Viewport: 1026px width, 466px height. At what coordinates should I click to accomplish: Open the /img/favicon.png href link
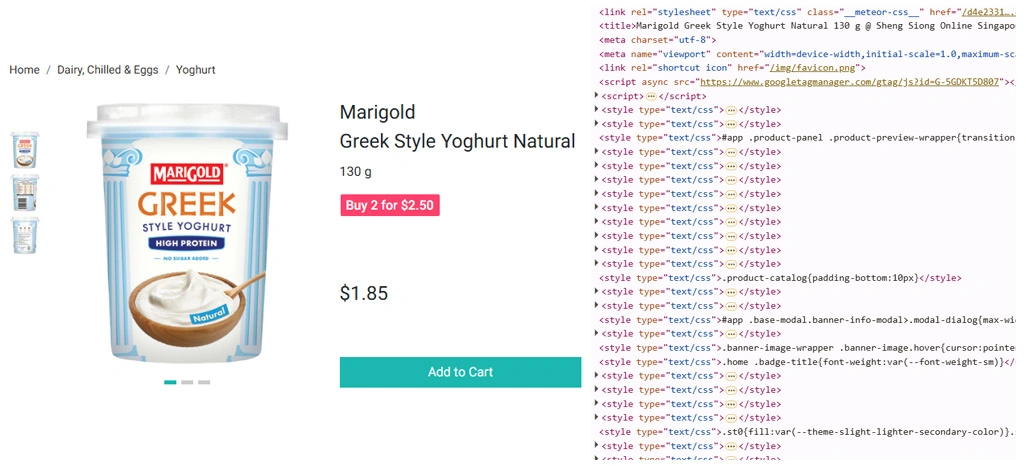coord(815,67)
